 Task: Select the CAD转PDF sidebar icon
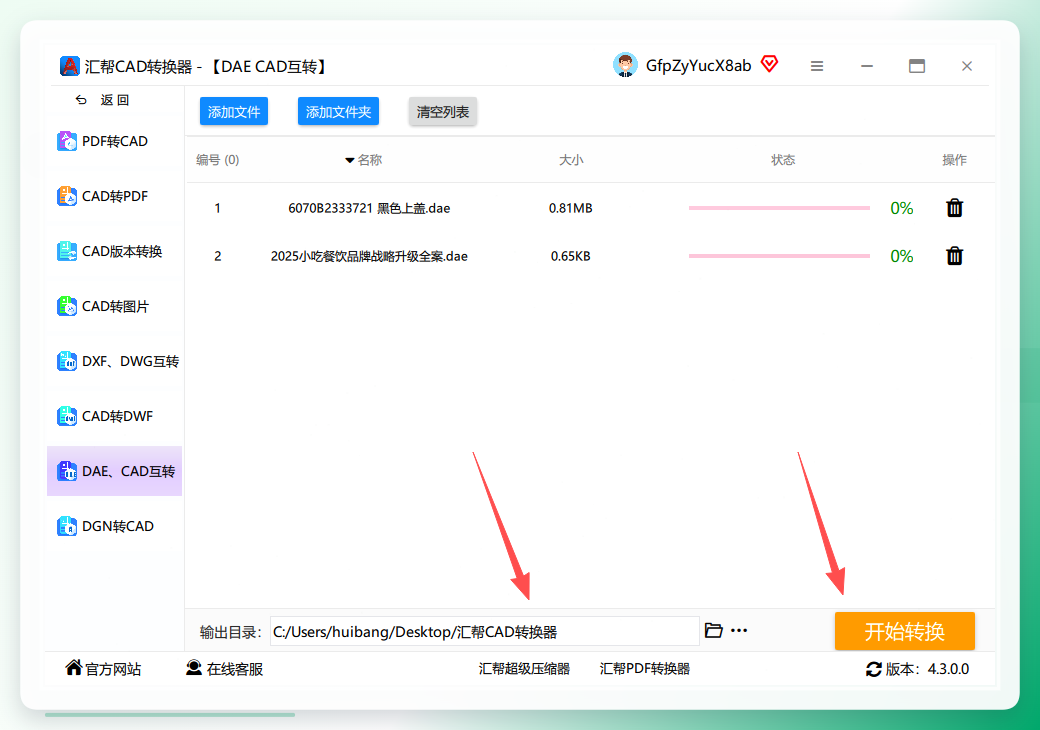click(67, 196)
